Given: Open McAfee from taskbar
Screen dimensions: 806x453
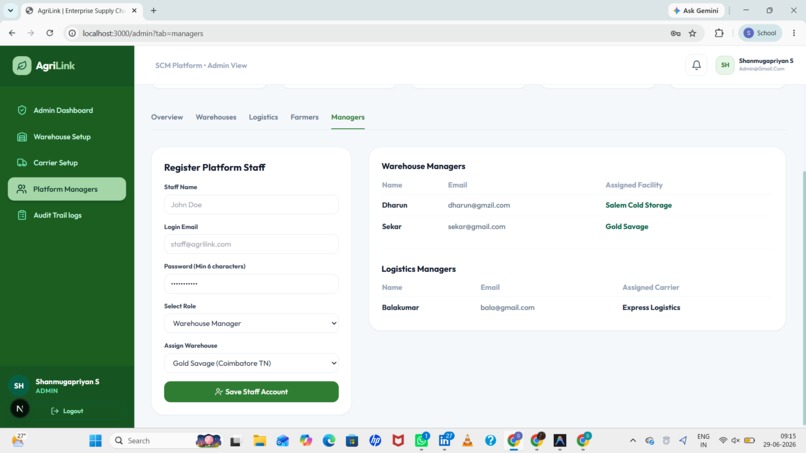Looking at the screenshot, I should 398,441.
